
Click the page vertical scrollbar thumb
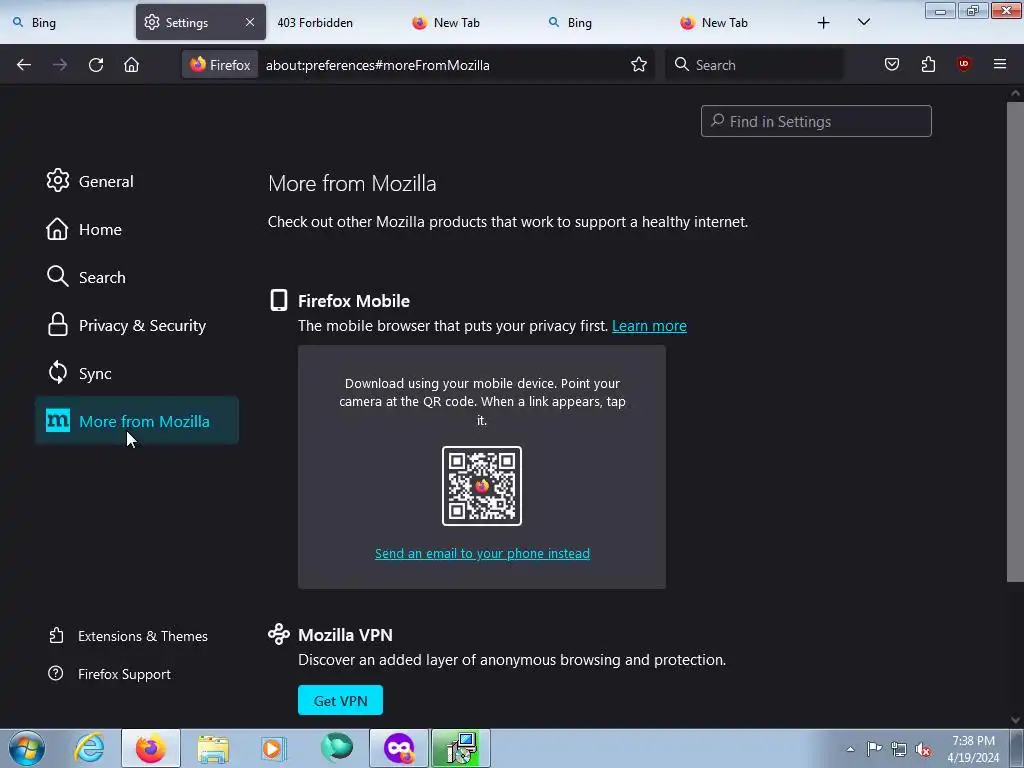click(1015, 342)
